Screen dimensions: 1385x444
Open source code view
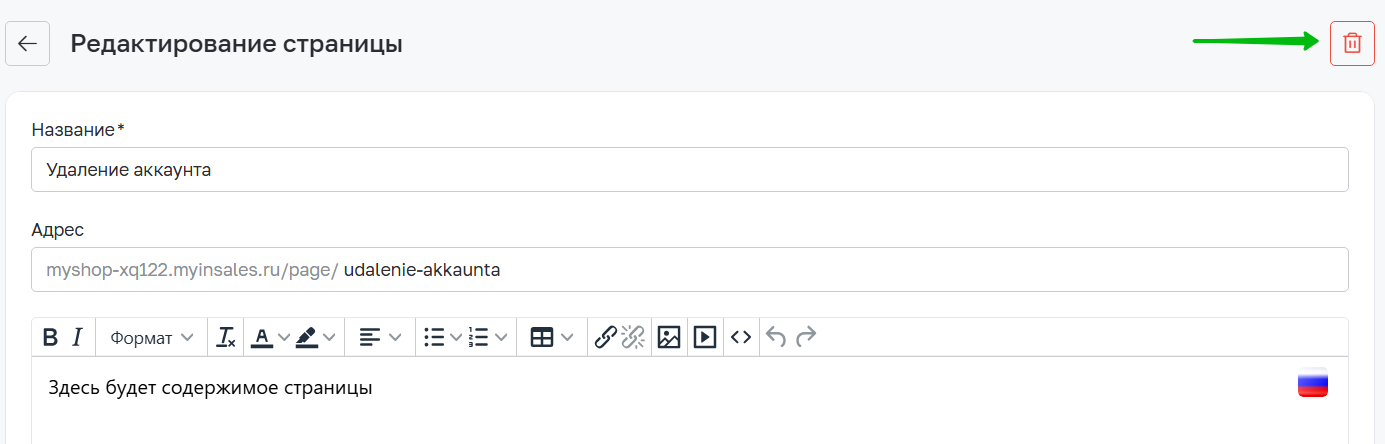[x=740, y=337]
